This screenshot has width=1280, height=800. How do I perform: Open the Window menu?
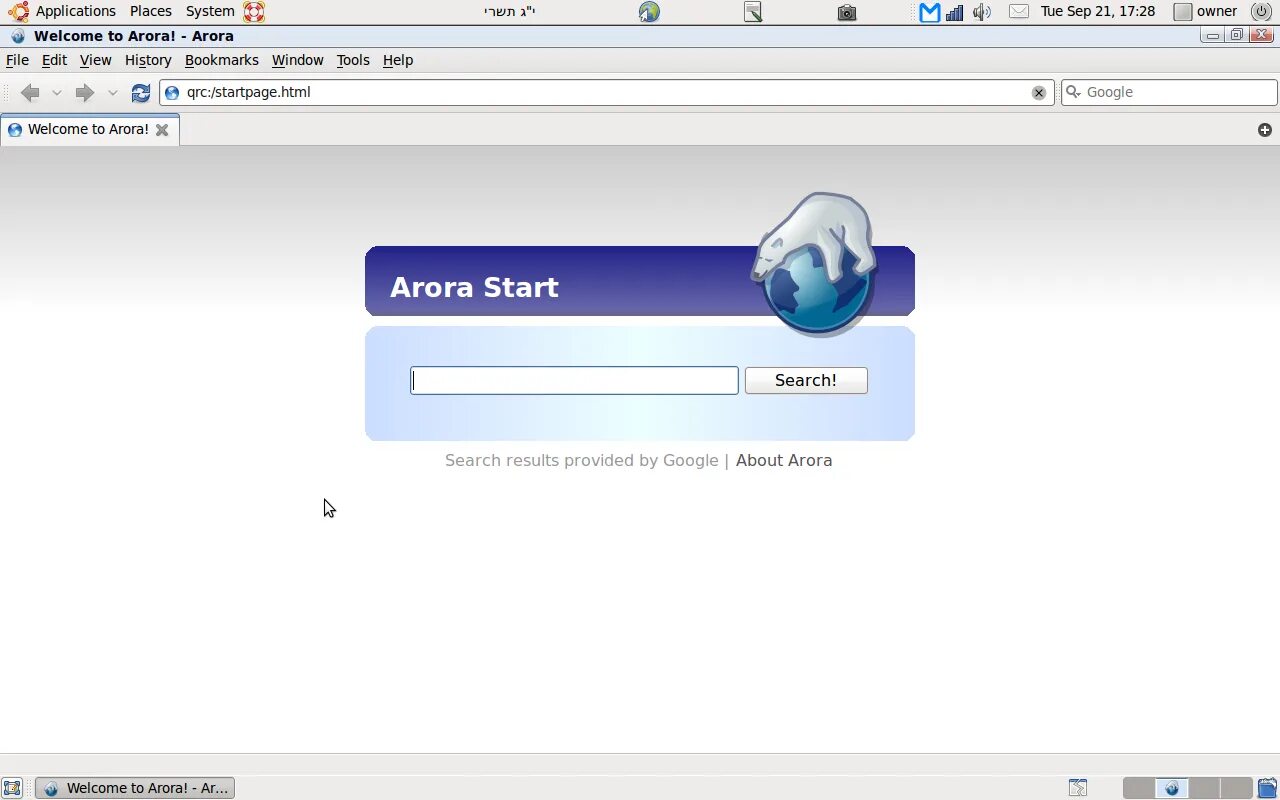click(298, 60)
